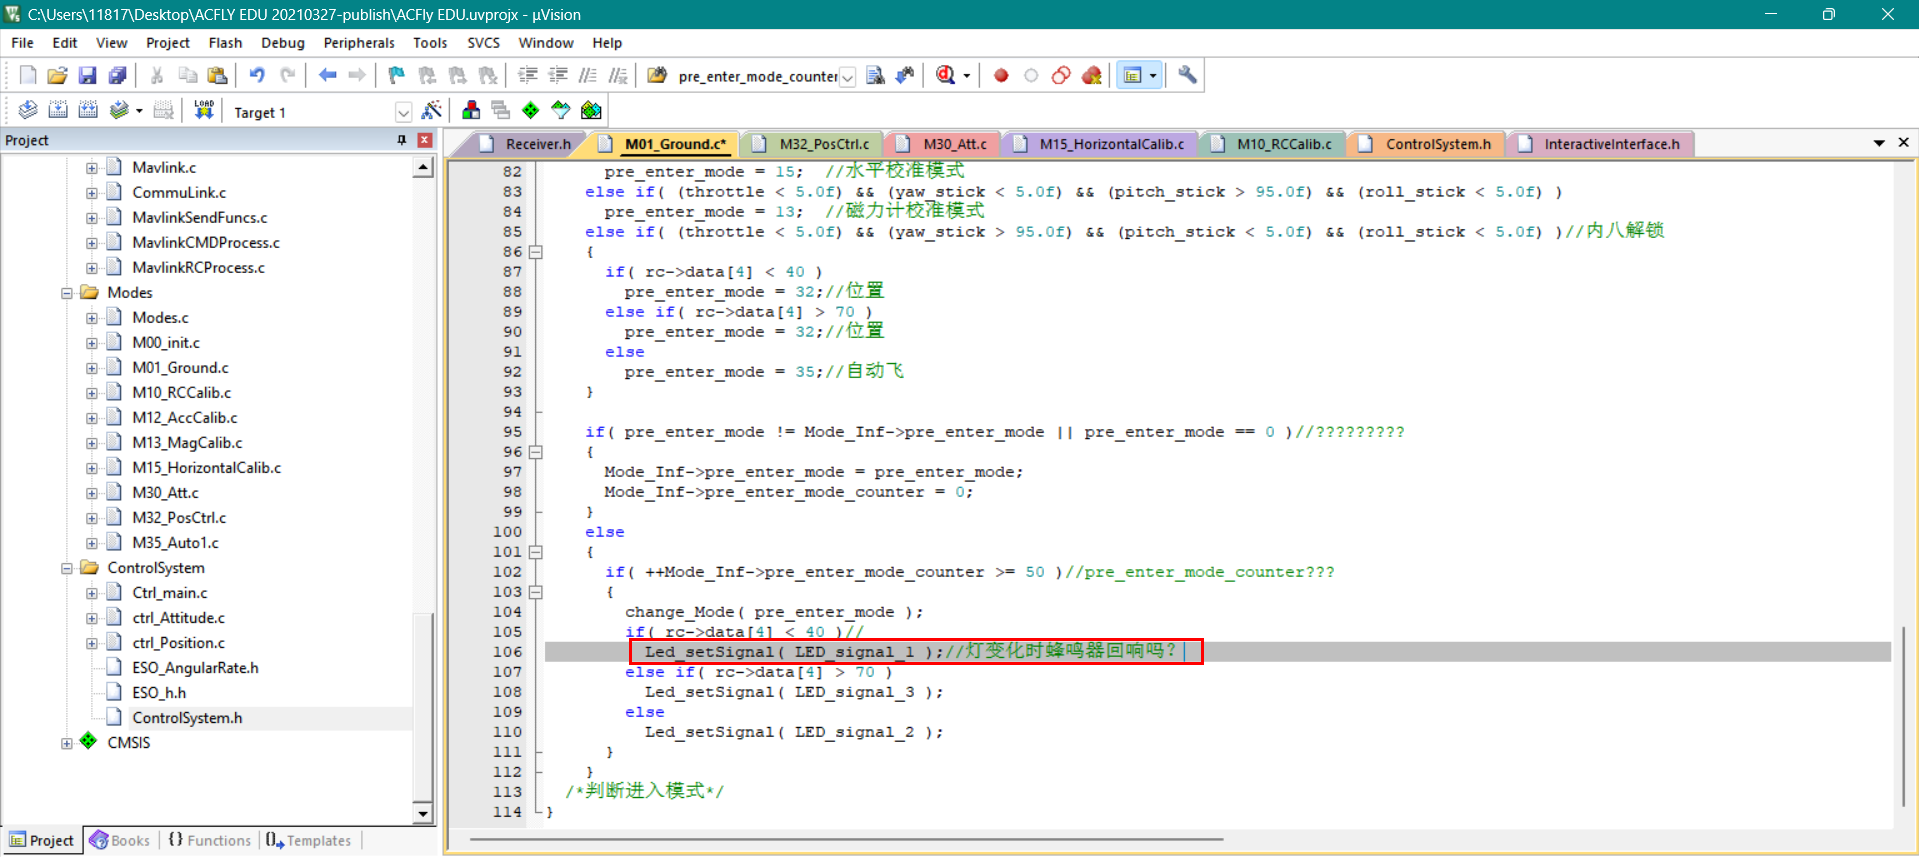This screenshot has height=857, width=1919.
Task: Open Manage Project Items icon
Action: (471, 110)
